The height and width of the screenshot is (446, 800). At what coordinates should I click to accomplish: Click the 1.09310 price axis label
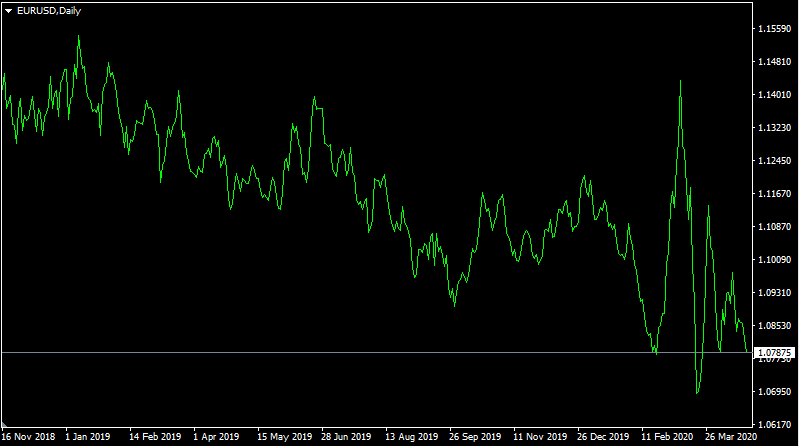coord(774,292)
